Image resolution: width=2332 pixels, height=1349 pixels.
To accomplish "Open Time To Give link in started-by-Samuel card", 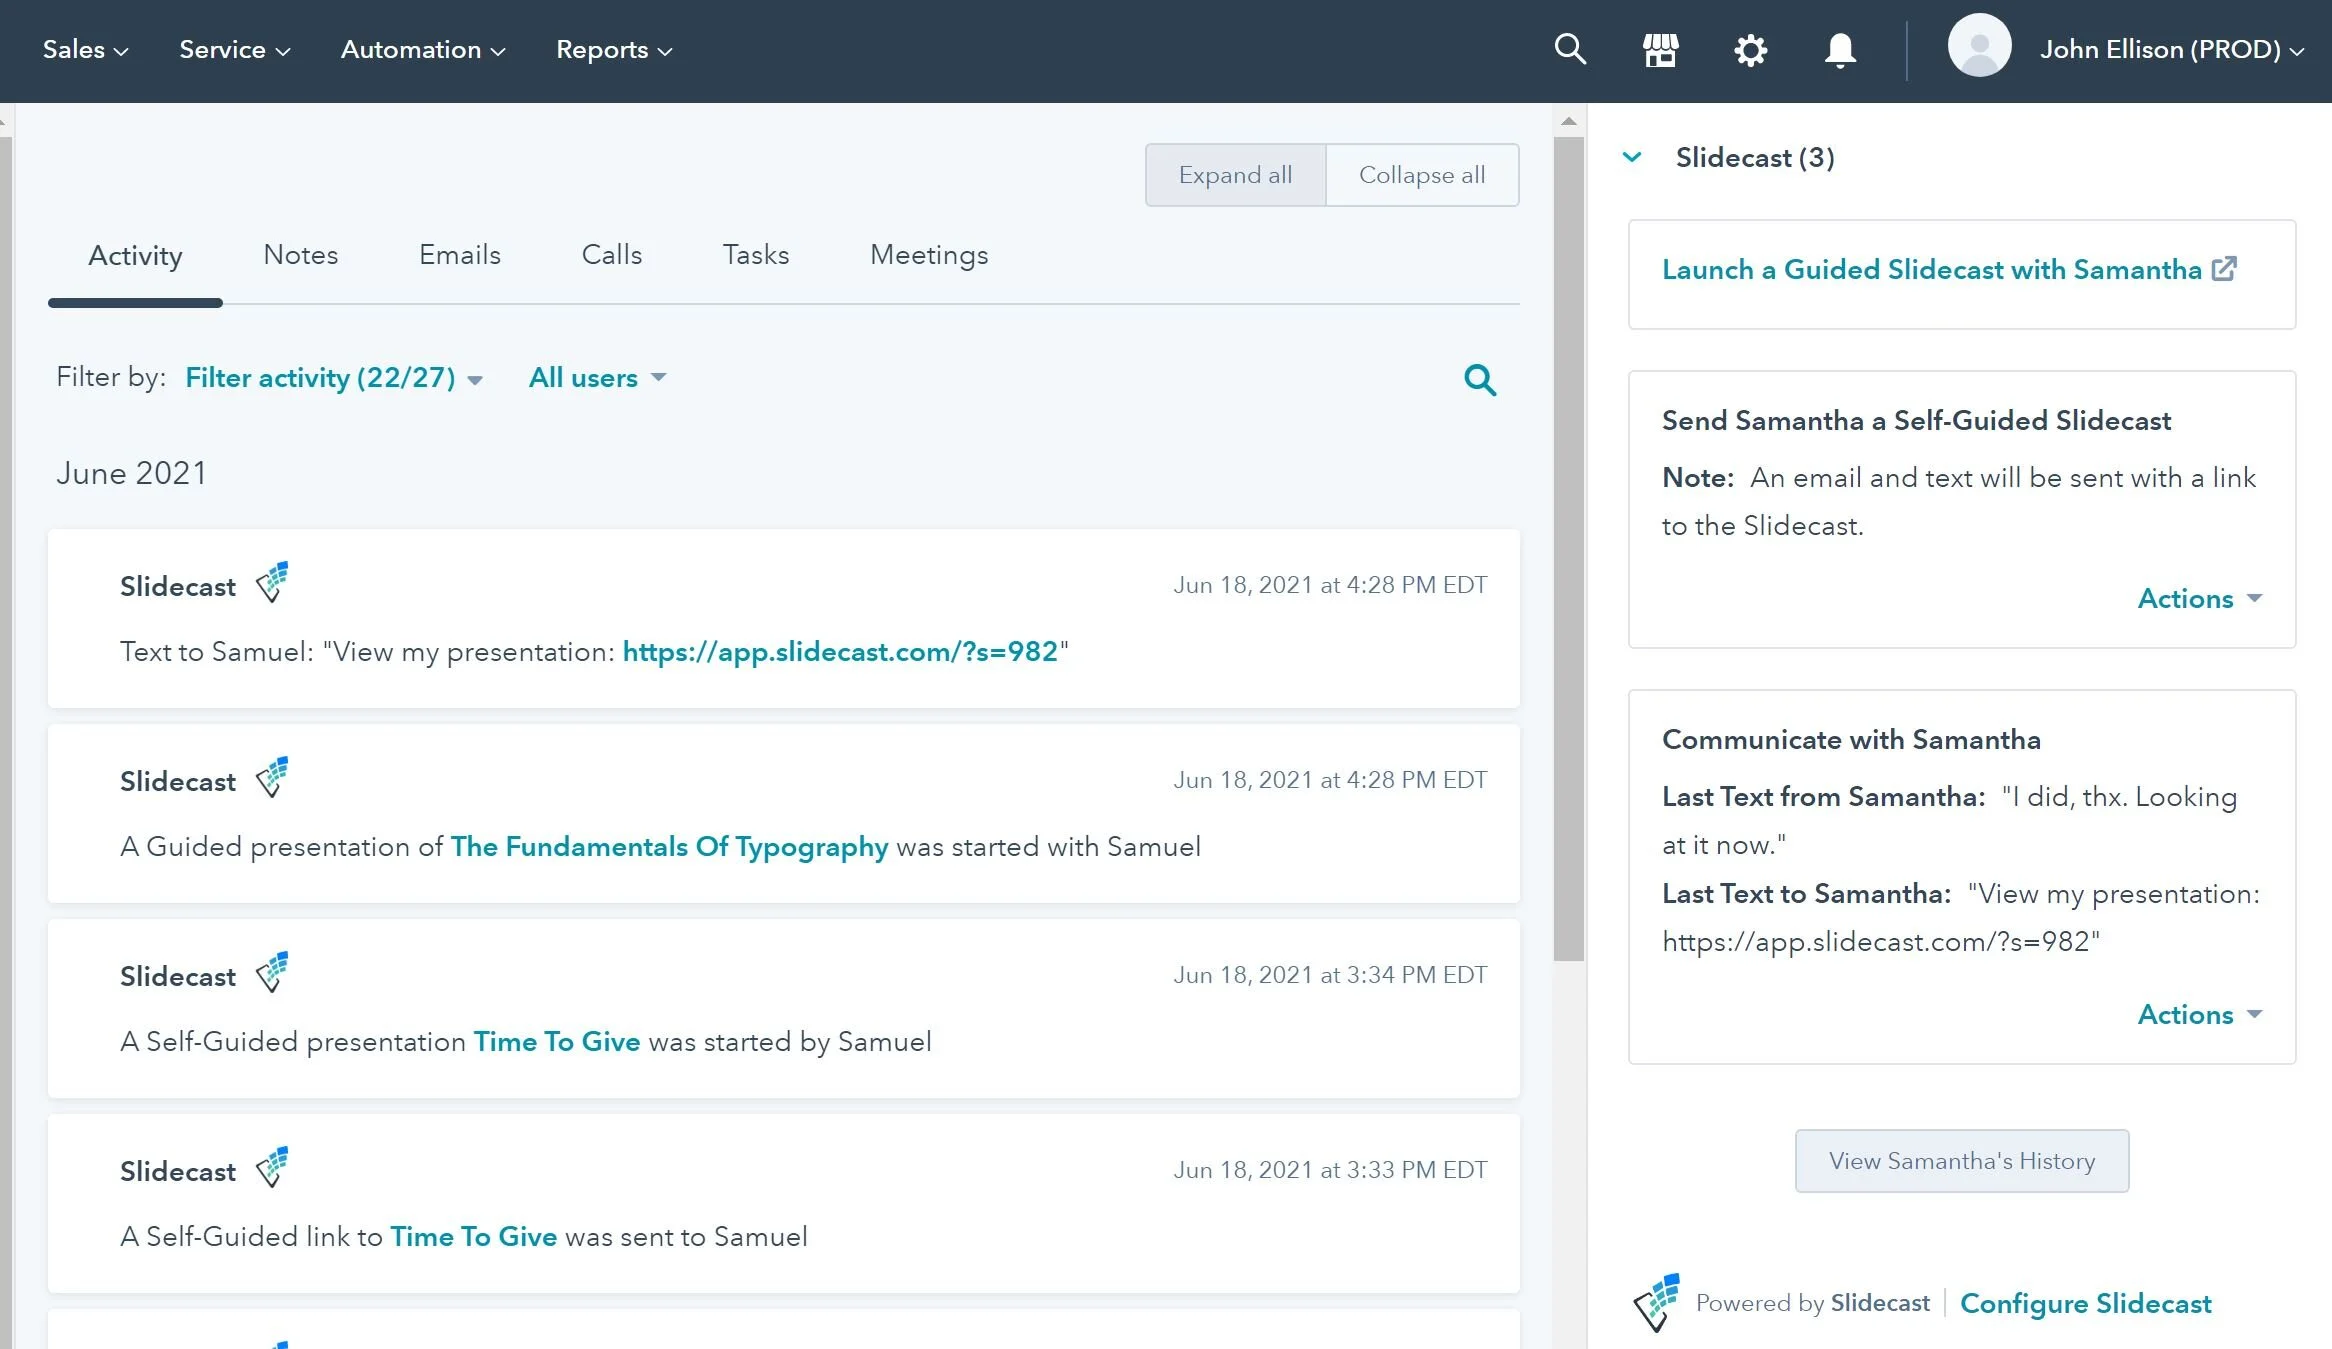I will tap(557, 1042).
